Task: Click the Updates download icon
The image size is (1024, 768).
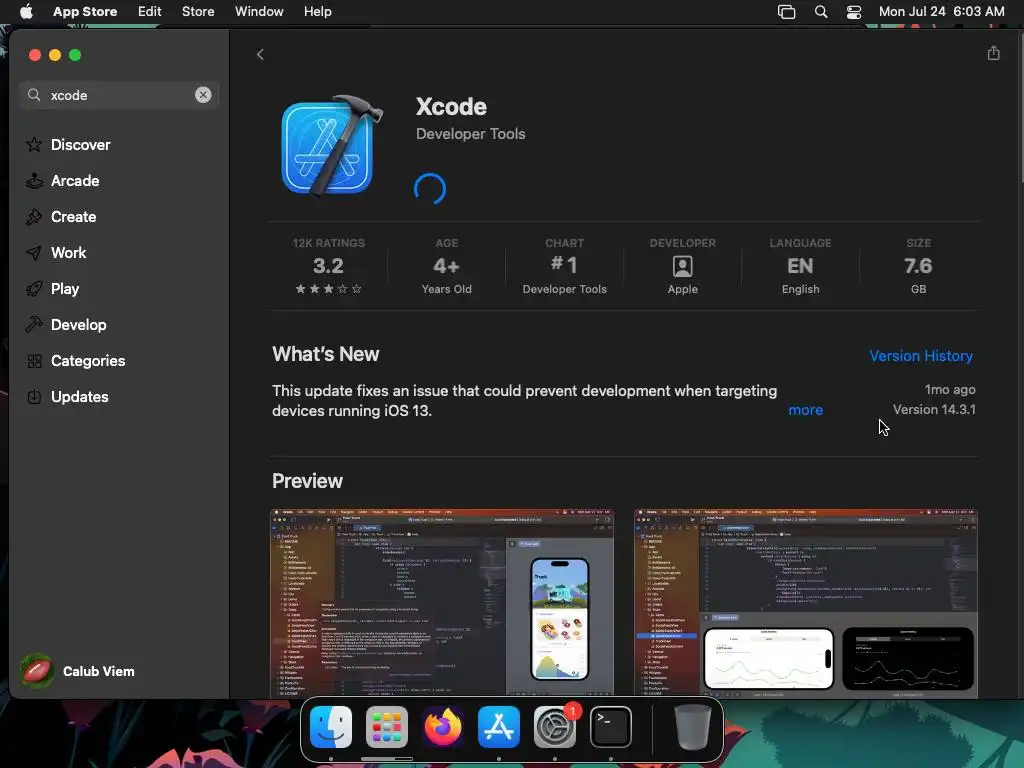Action: [x=34, y=396]
